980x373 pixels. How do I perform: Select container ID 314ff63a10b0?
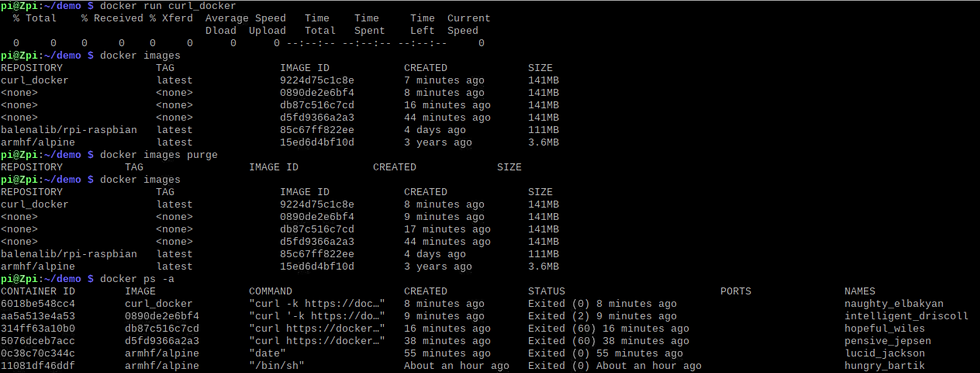point(38,329)
